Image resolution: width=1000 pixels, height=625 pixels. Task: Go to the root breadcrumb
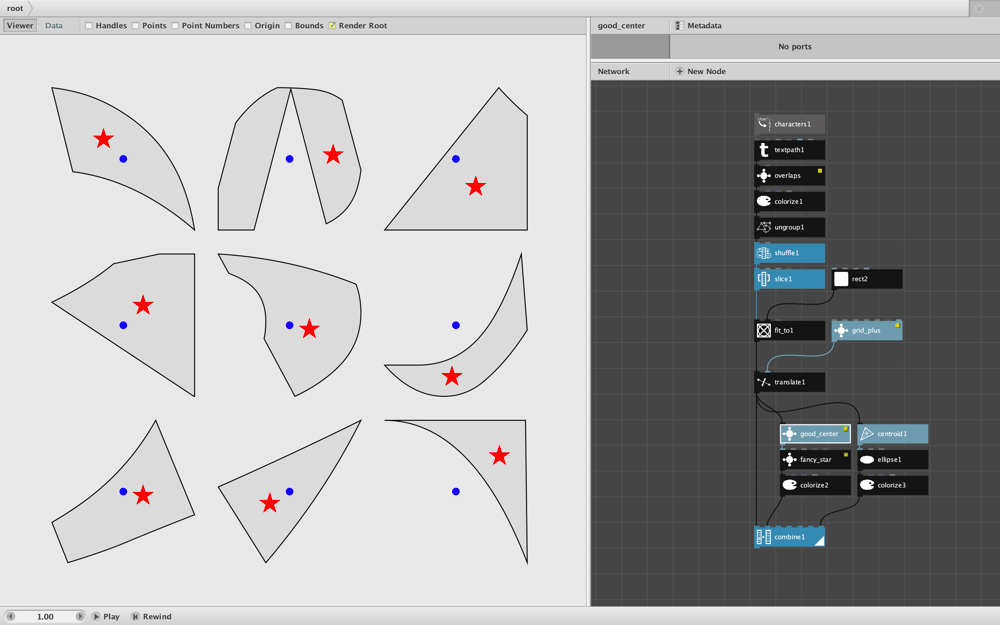(15, 8)
